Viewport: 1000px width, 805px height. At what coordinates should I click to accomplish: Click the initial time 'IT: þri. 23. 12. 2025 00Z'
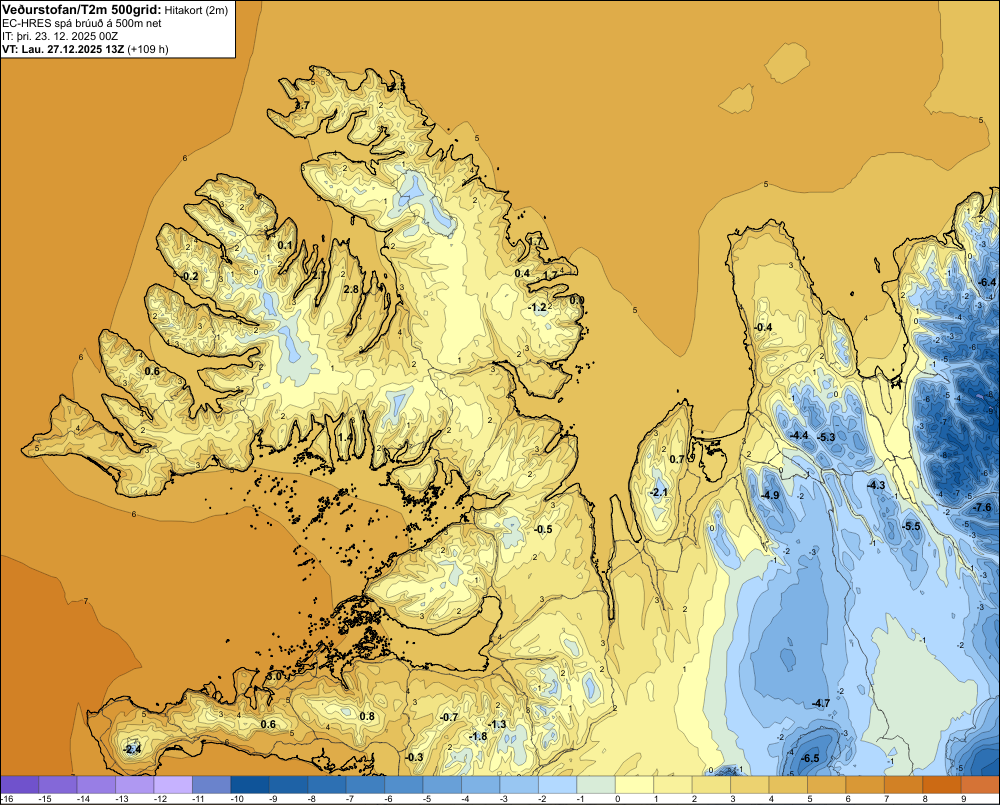coord(60,36)
